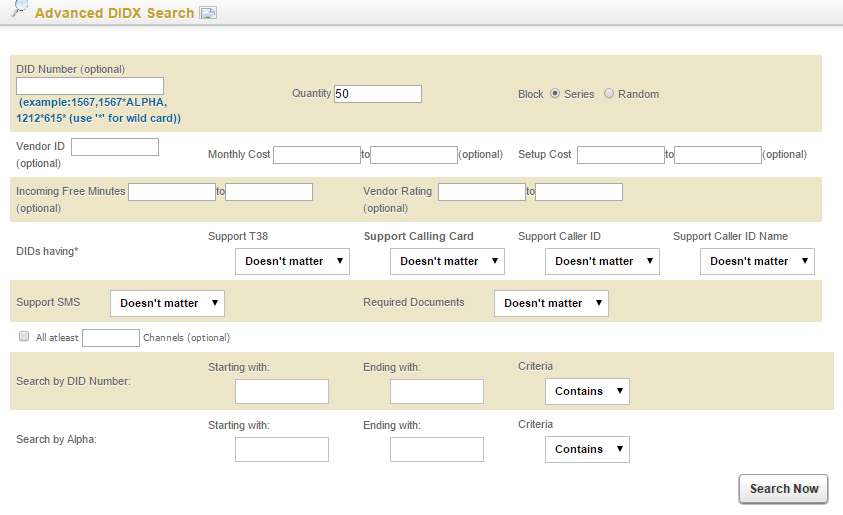
Task: Expand the Support Caller ID Name dropdown
Action: (757, 261)
